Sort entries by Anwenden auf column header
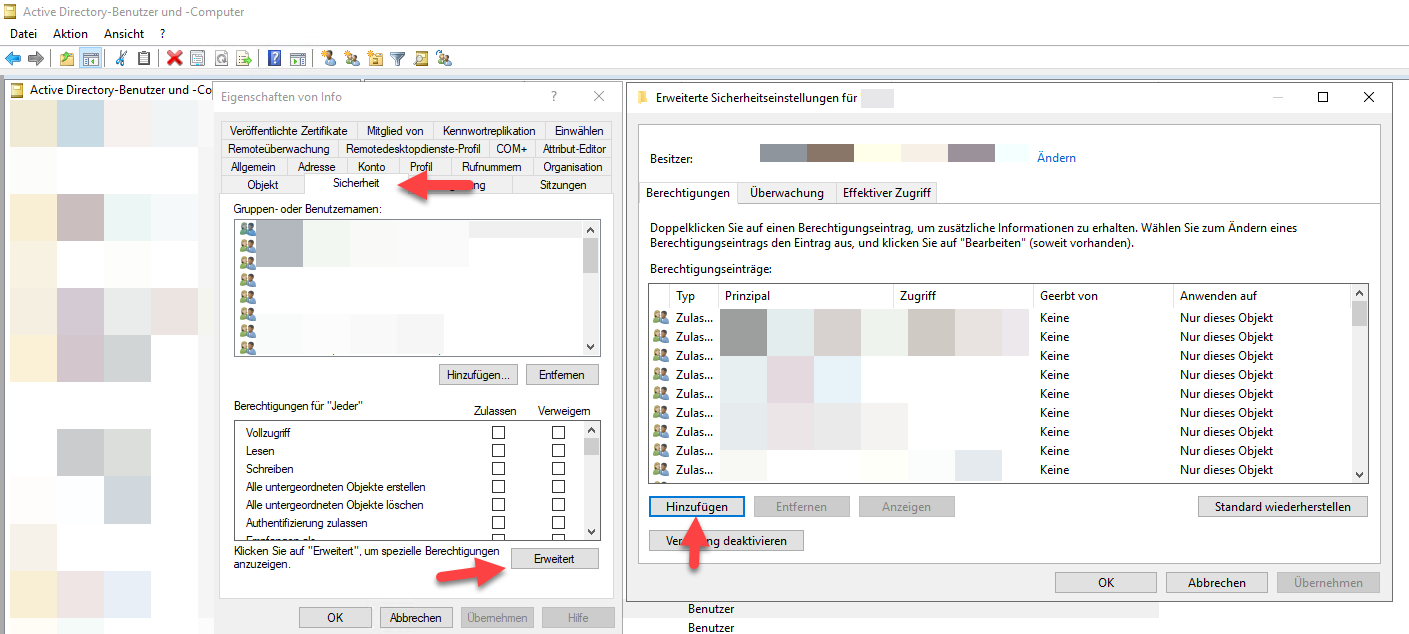 [x=1261, y=296]
